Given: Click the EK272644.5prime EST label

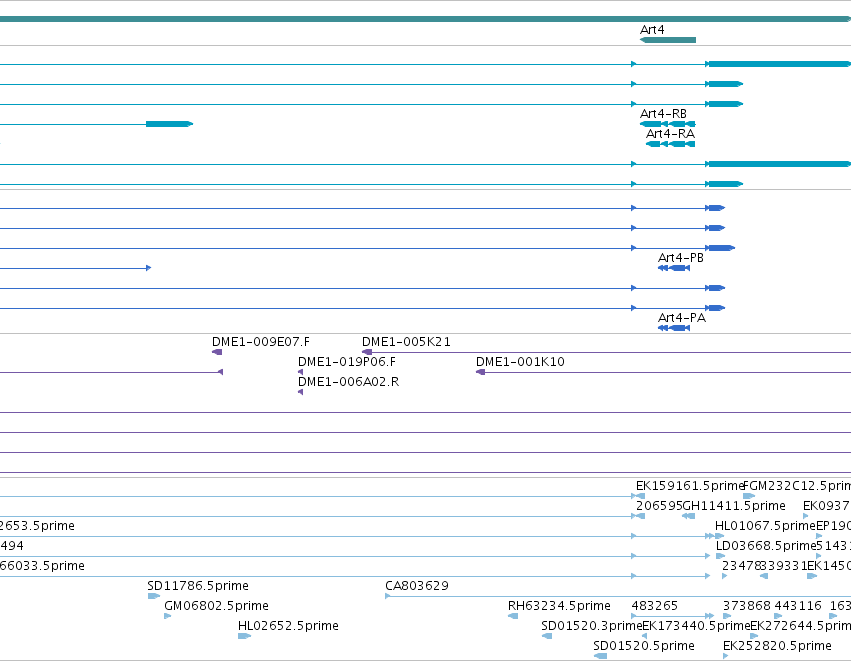Looking at the screenshot, I should tap(800, 626).
